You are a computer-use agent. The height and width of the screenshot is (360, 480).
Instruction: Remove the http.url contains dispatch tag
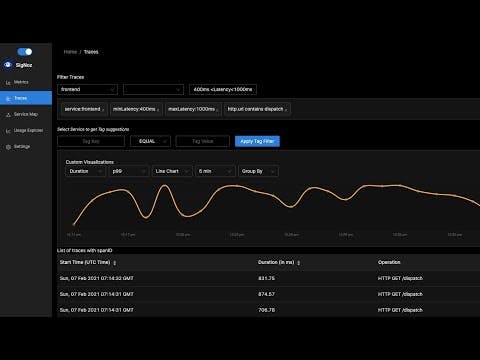point(286,110)
